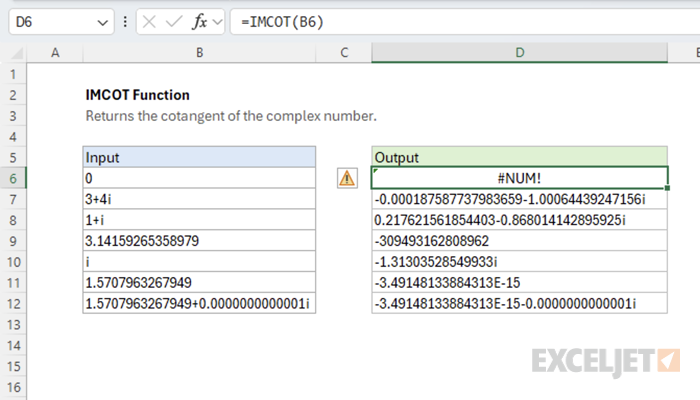The image size is (700, 400).
Task: Click the error warning icon beside cell D6
Action: (x=347, y=179)
